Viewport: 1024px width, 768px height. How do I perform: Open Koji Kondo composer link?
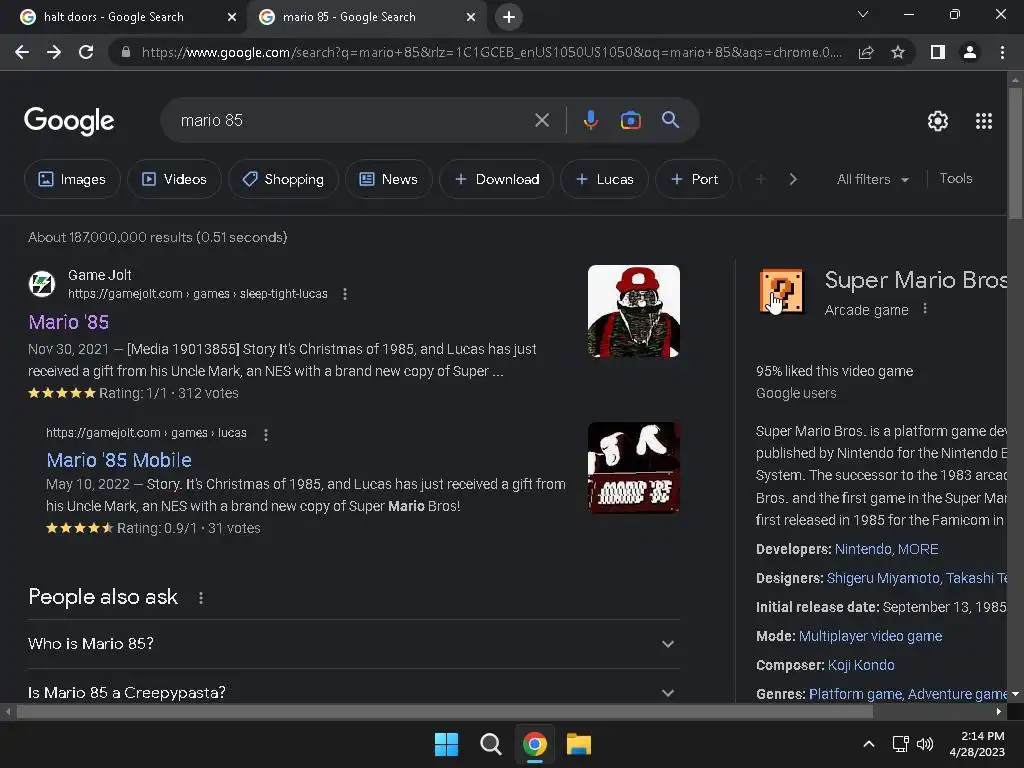[861, 665]
